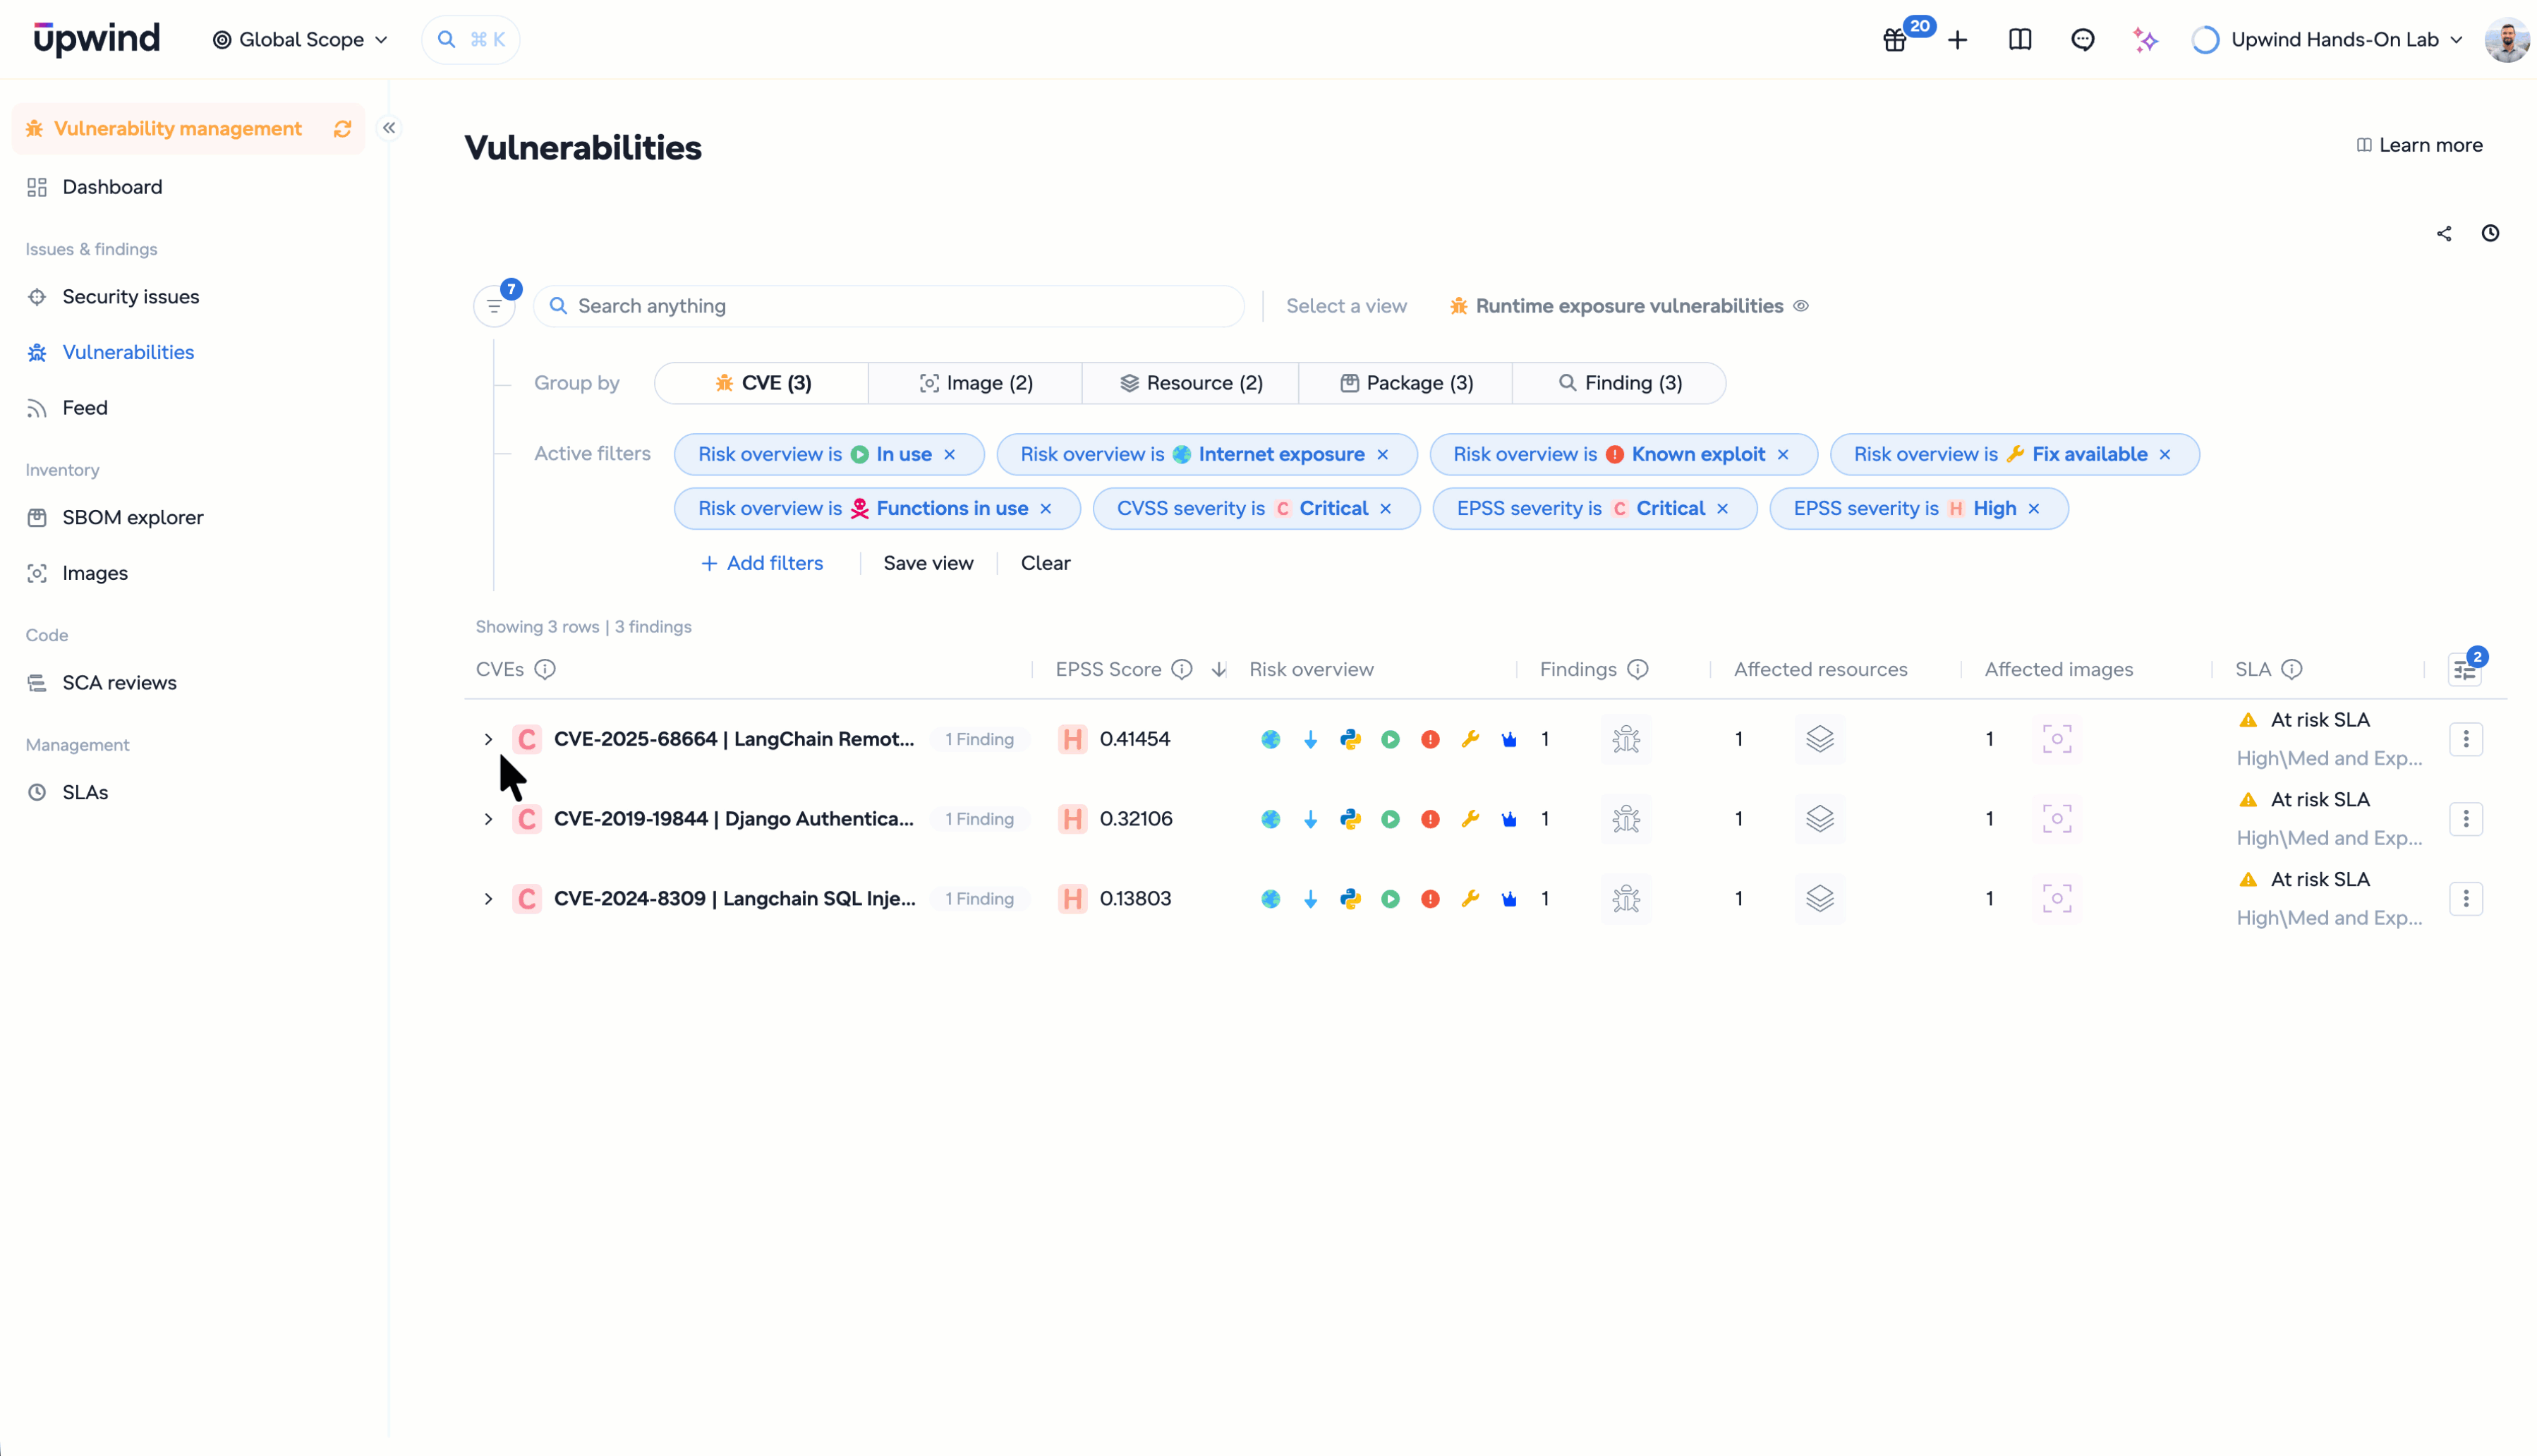2537x1456 pixels.
Task: Remove the EPSS severity Critical filter
Action: tap(1723, 509)
